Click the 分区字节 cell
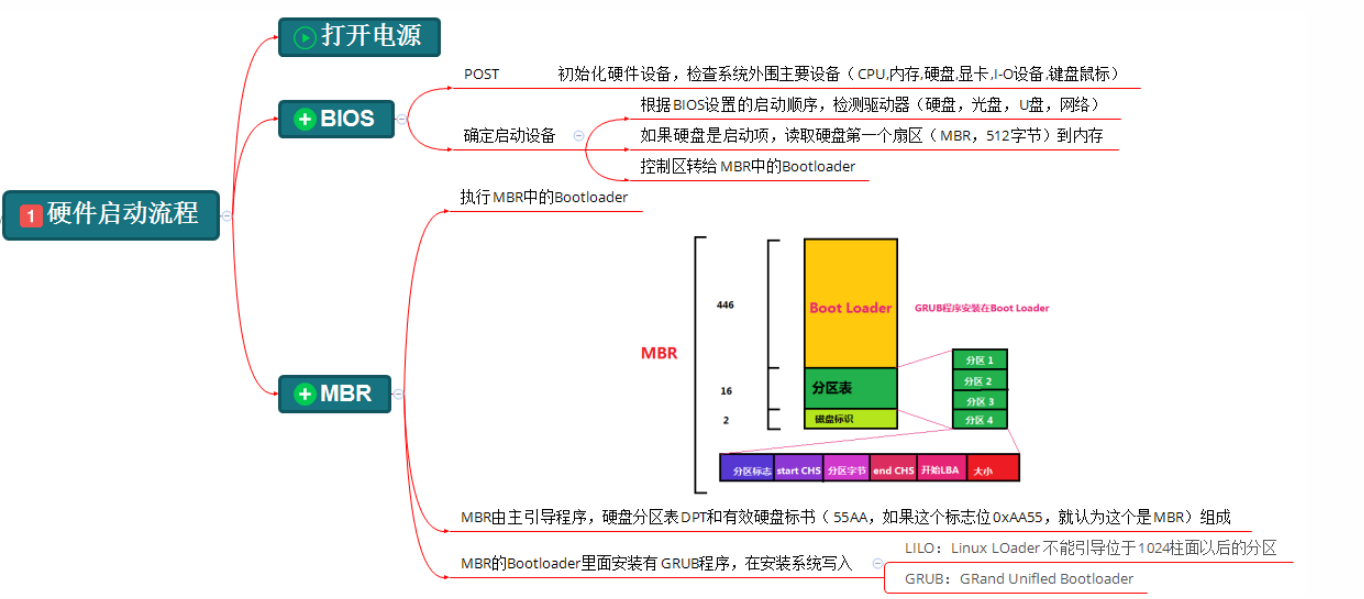Image resolution: width=1364 pixels, height=599 pixels. (846, 469)
